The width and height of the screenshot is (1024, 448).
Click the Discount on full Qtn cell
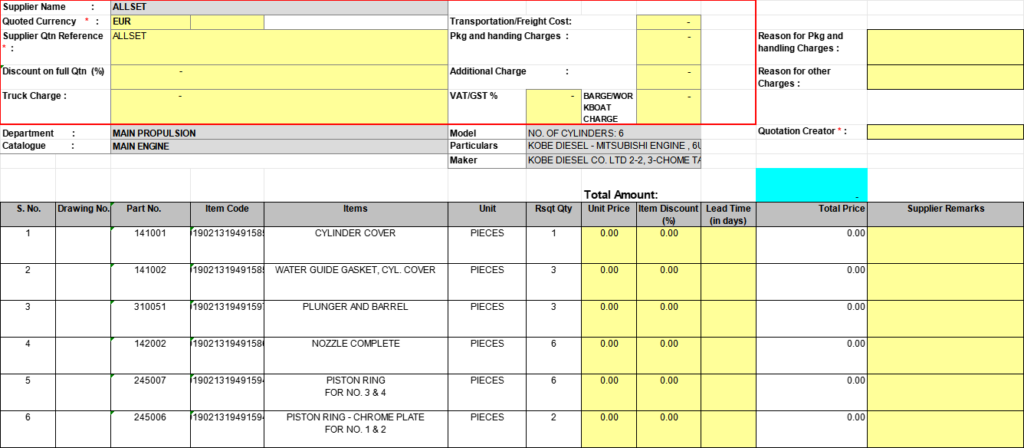[x=278, y=78]
